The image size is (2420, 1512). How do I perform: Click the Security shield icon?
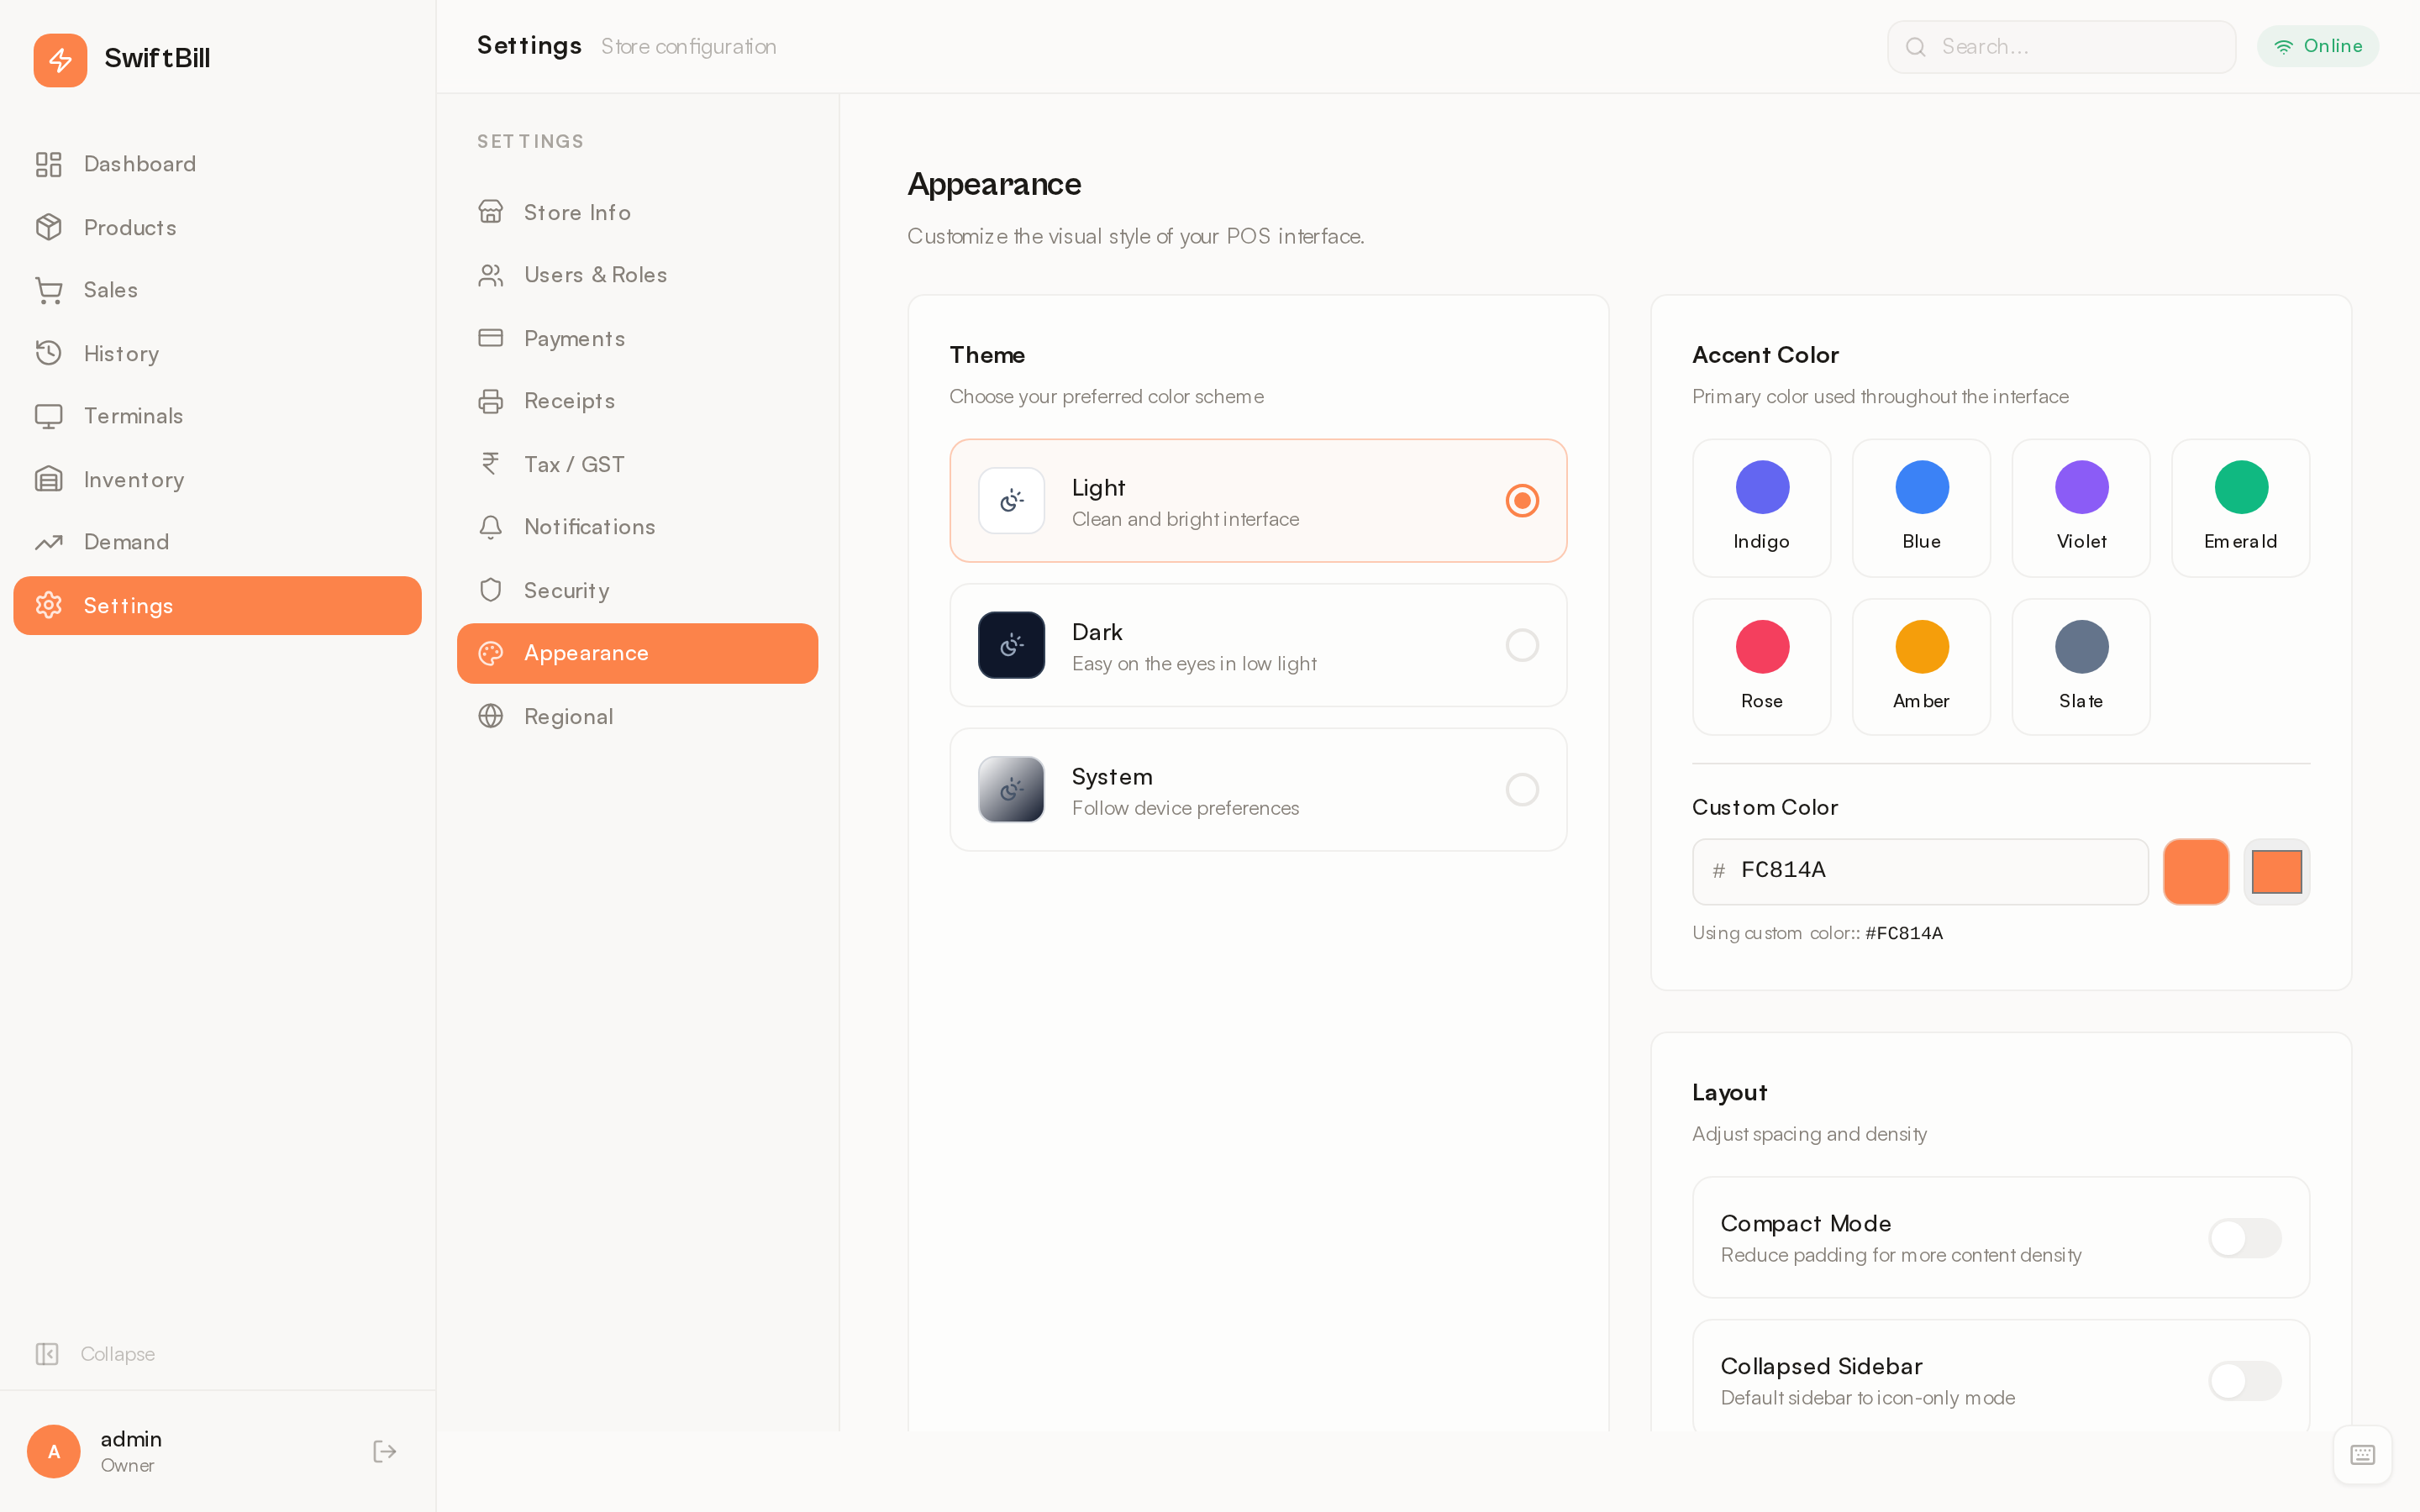[490, 590]
